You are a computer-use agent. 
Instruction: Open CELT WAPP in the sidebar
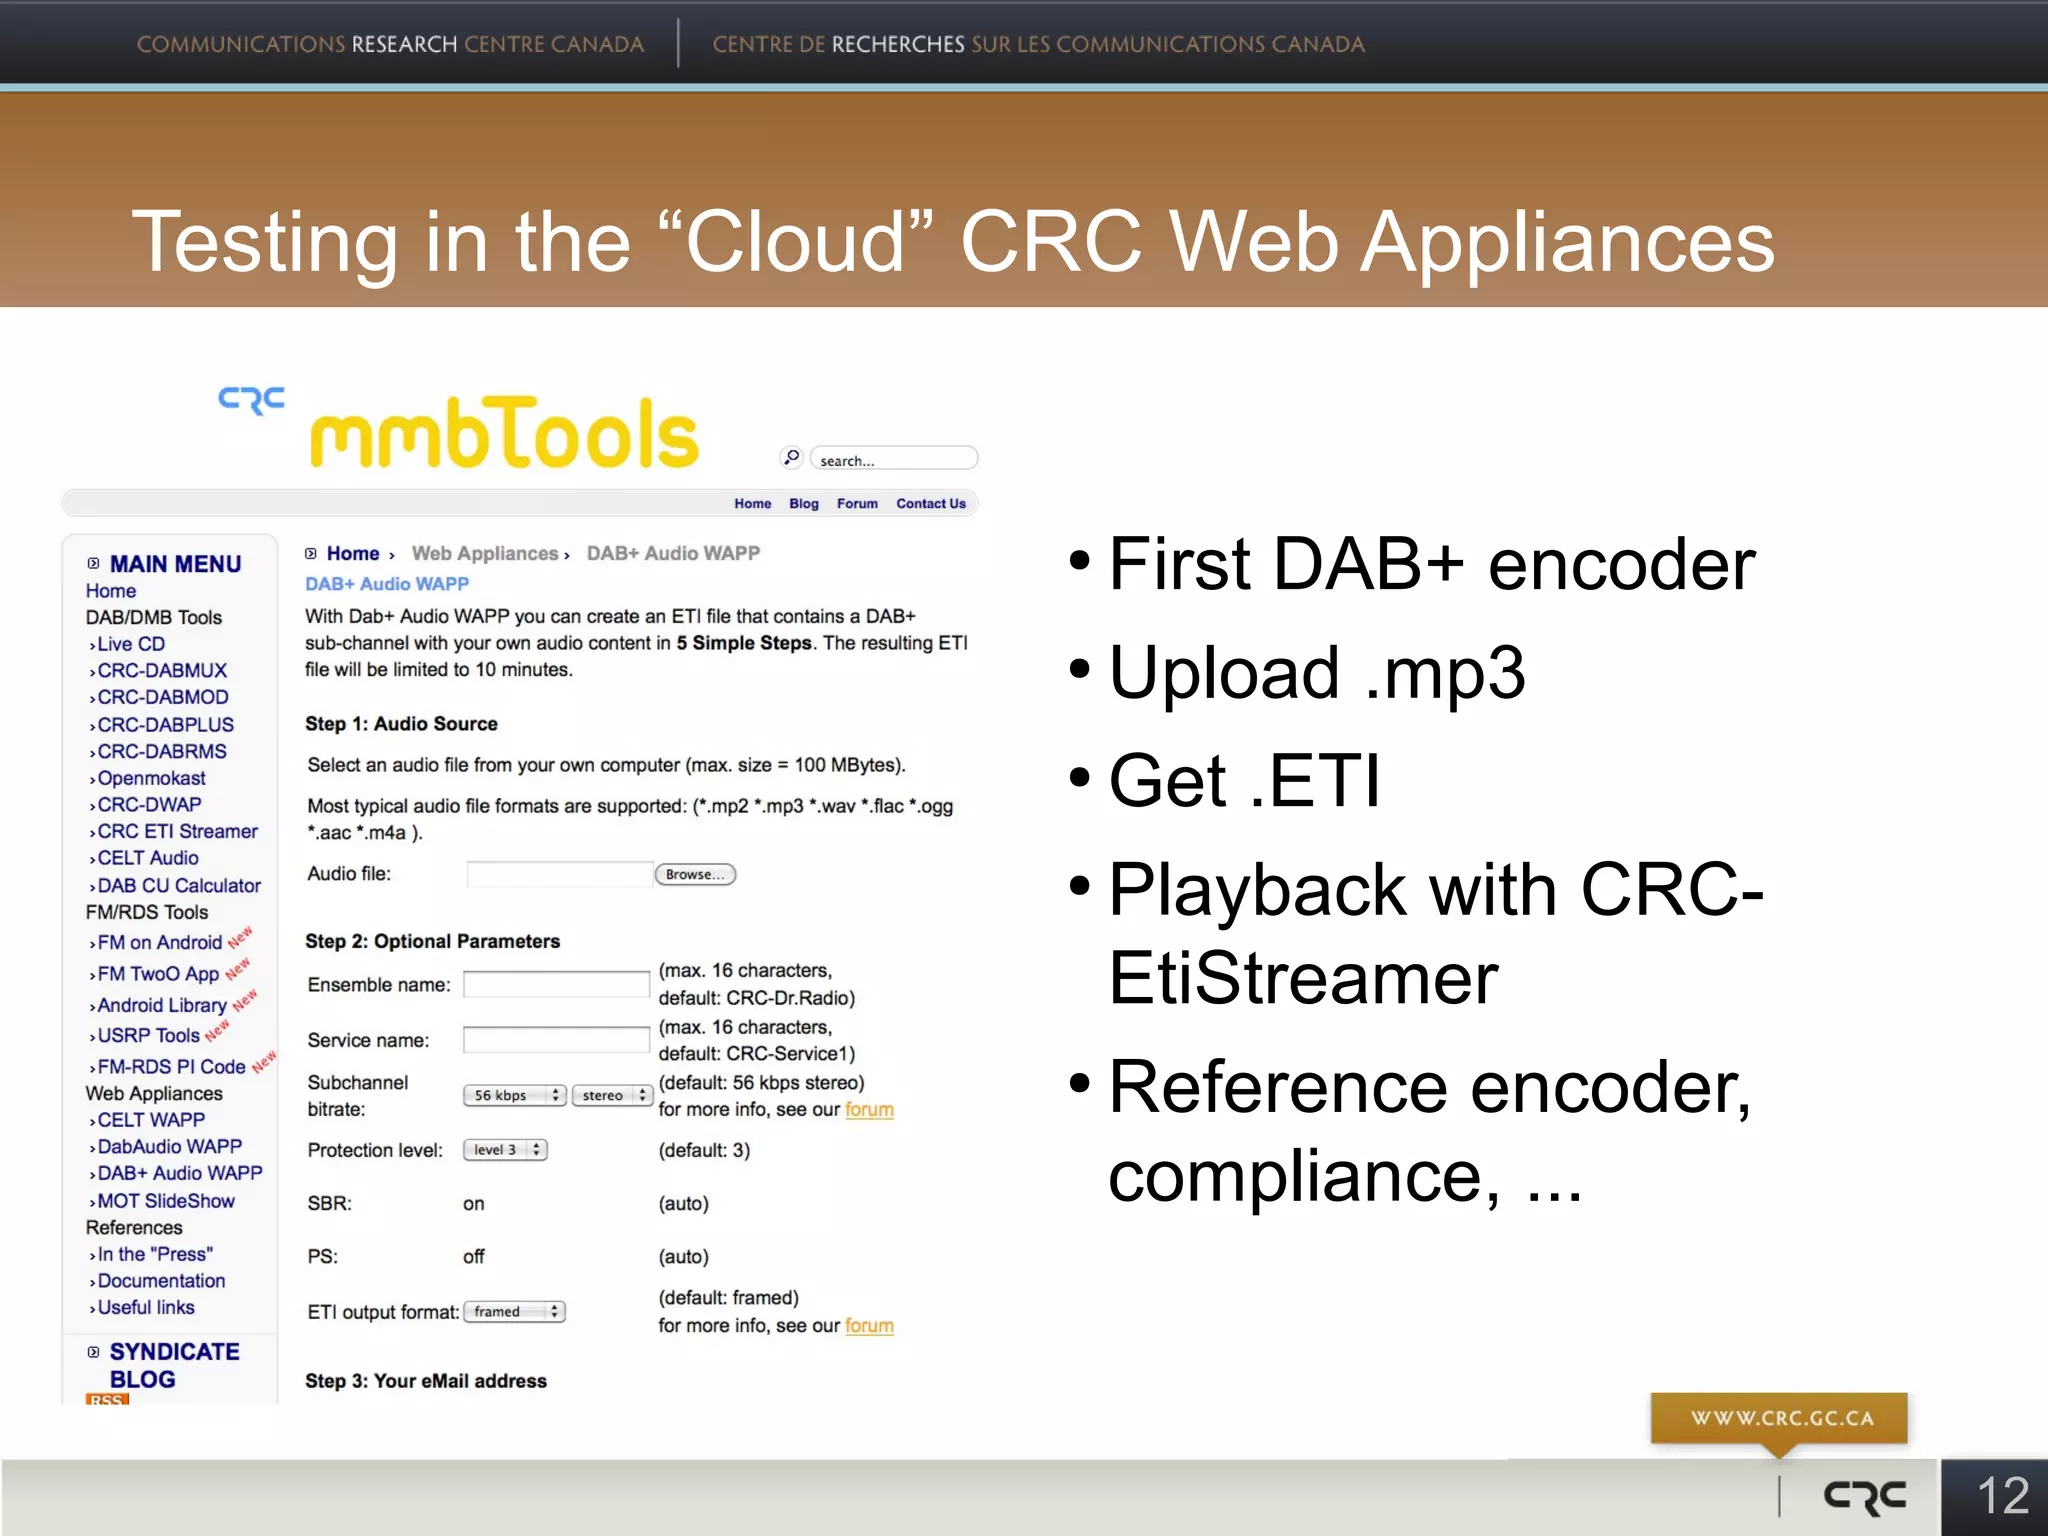(150, 1120)
